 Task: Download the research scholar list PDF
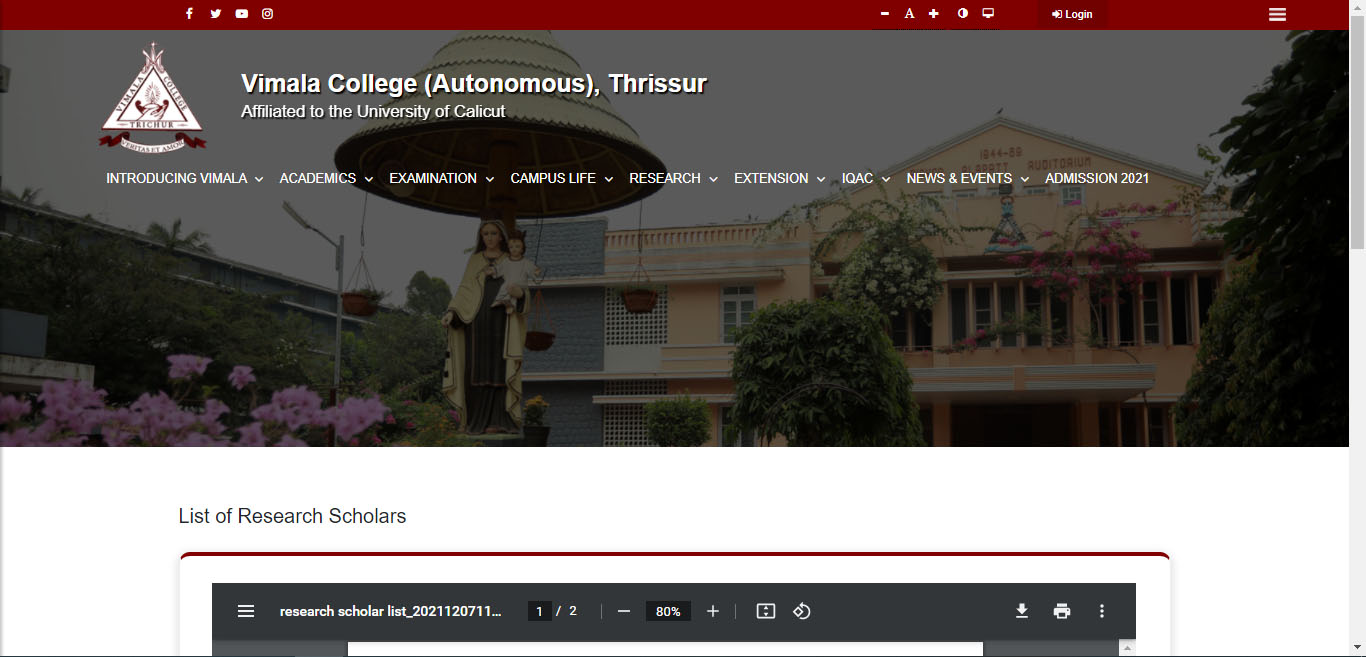point(1022,611)
